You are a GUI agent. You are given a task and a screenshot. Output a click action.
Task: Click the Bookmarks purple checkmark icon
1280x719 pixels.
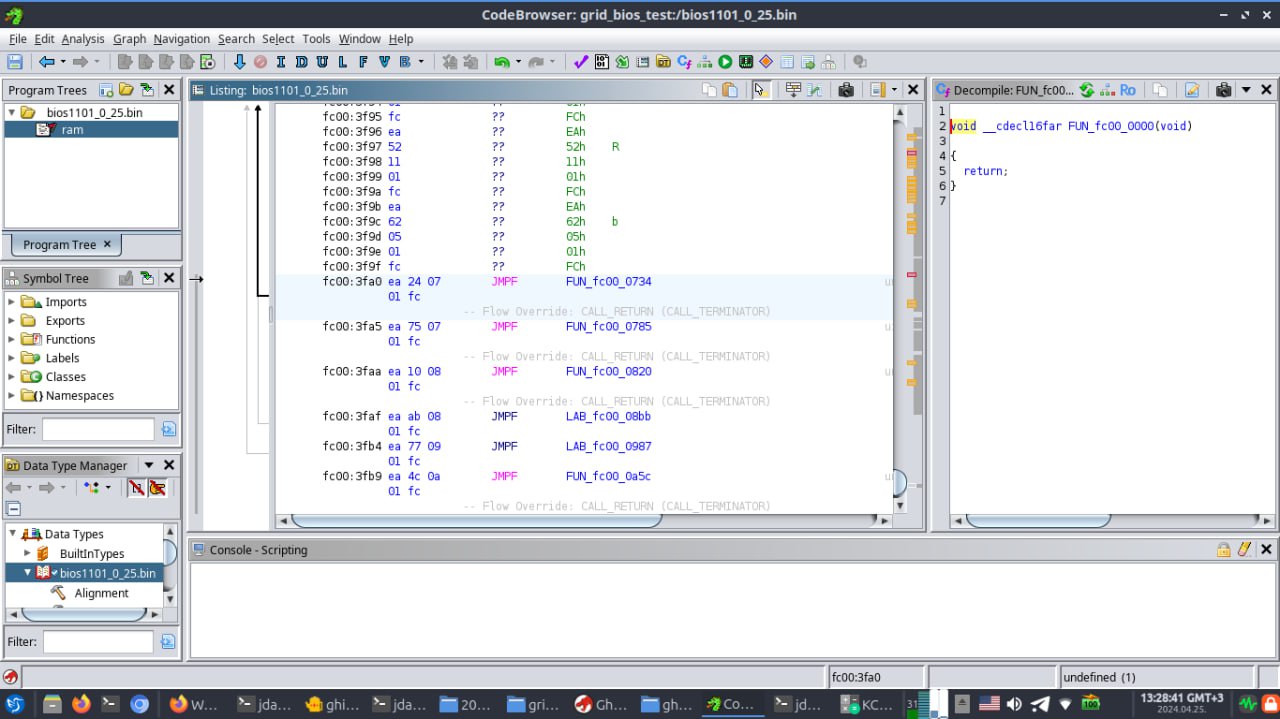point(580,62)
